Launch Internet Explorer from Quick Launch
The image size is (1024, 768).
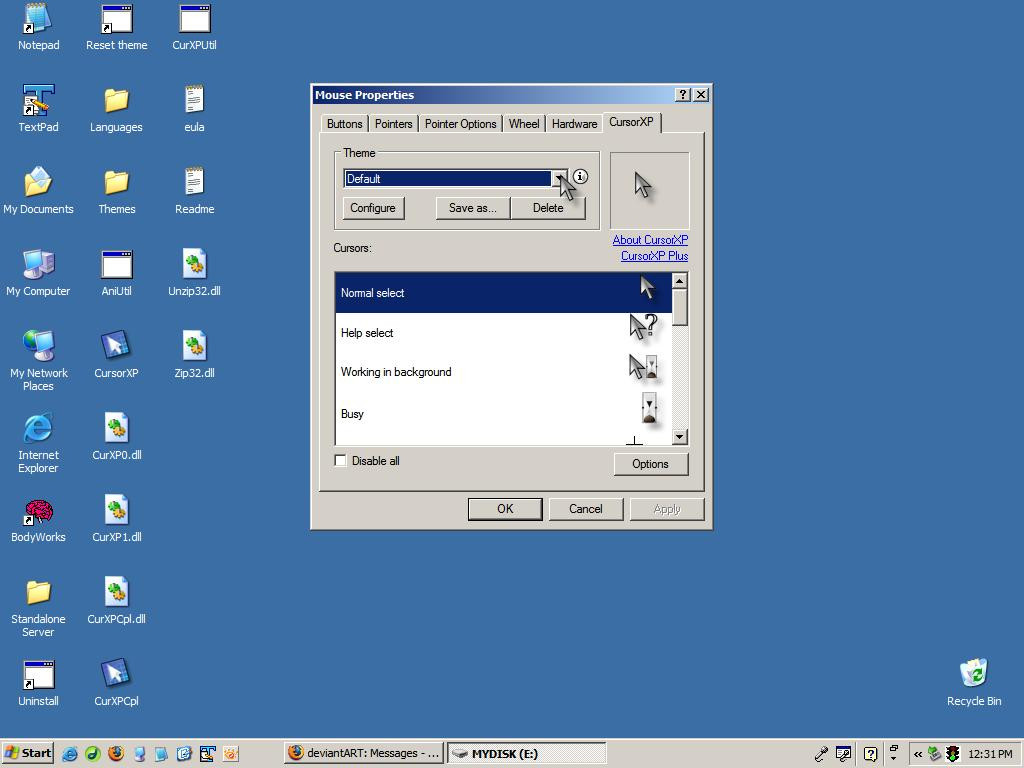tap(69, 754)
